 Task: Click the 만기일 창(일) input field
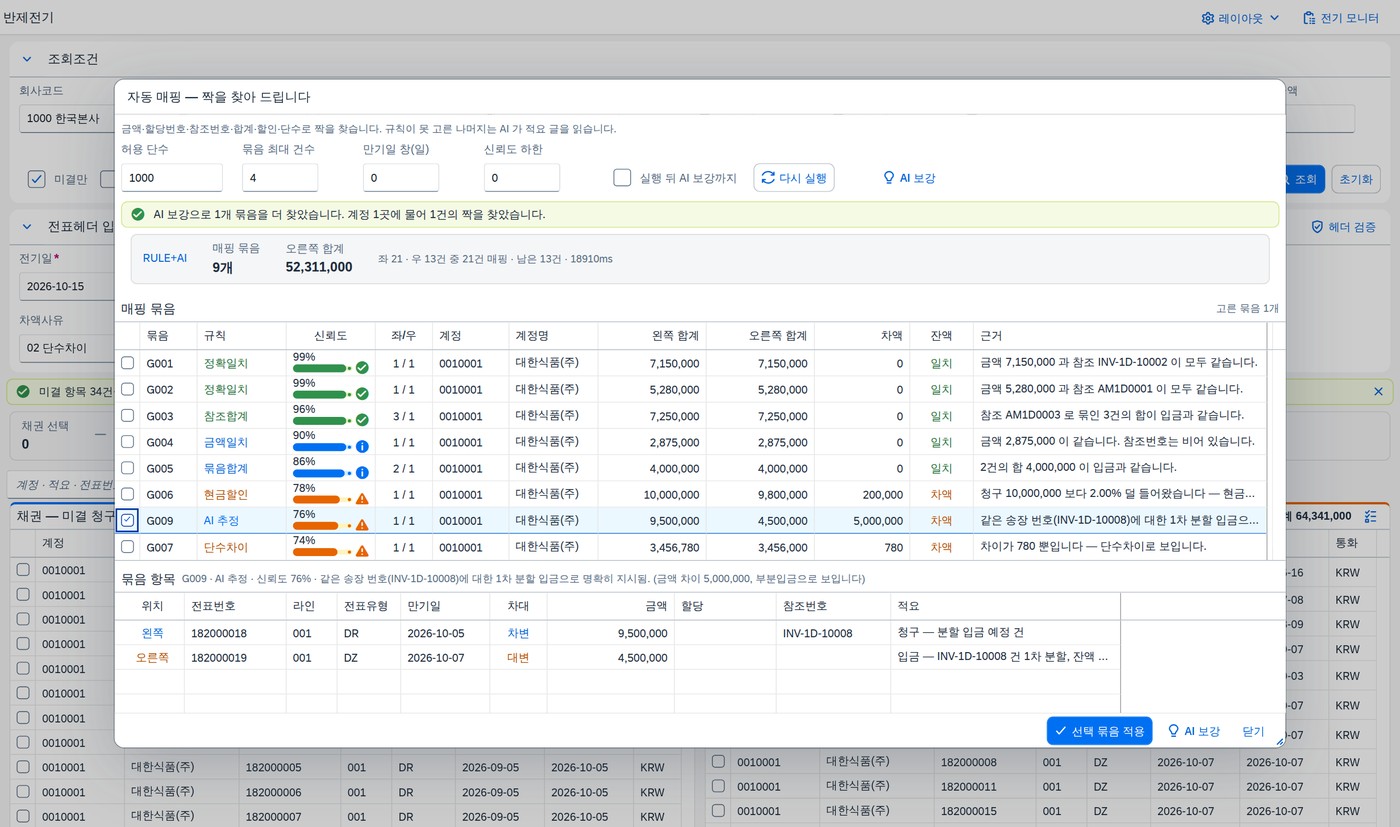point(401,177)
